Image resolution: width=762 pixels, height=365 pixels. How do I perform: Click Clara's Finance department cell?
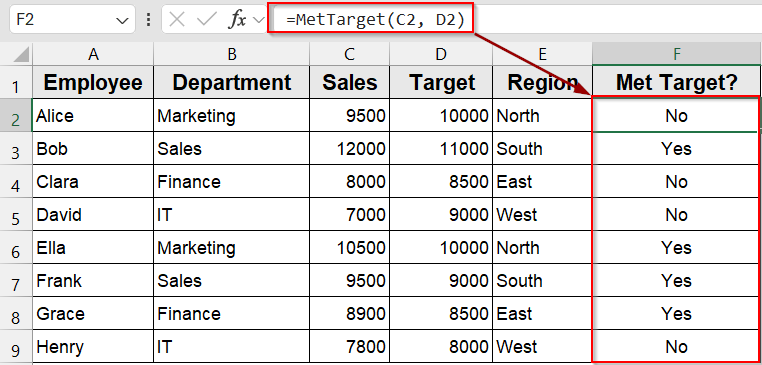click(232, 182)
